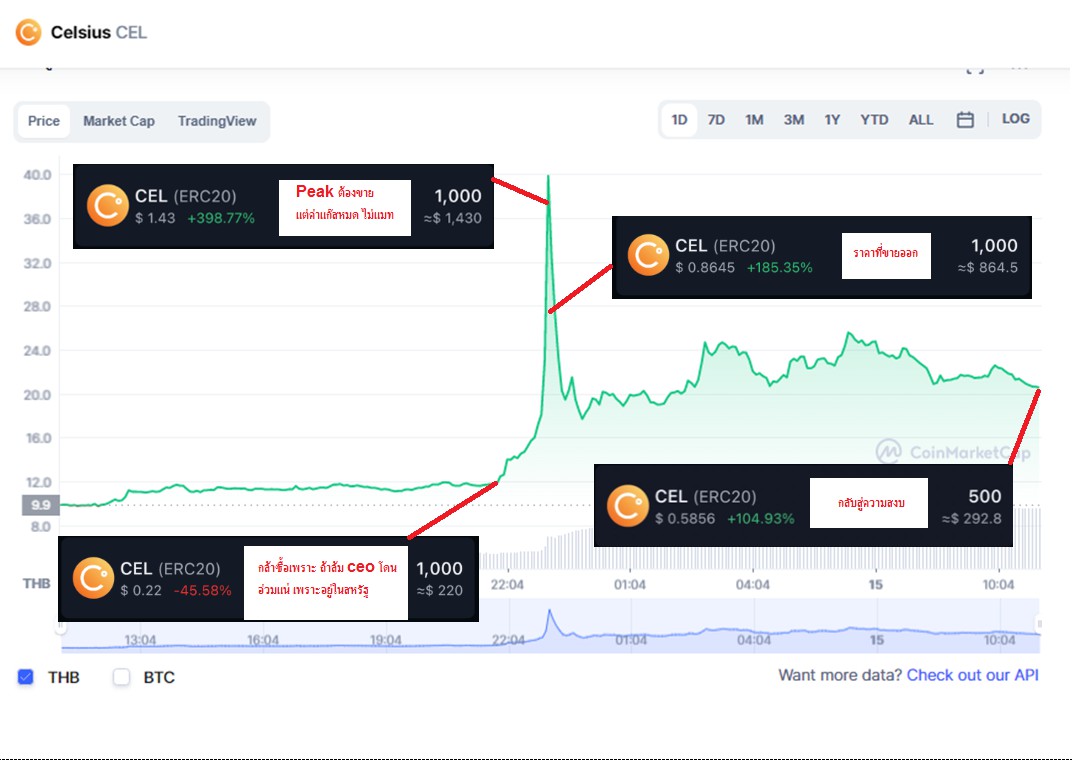The width and height of the screenshot is (1072, 761).
Task: Click the CEL coin icon showing $1.43
Action: [107, 205]
